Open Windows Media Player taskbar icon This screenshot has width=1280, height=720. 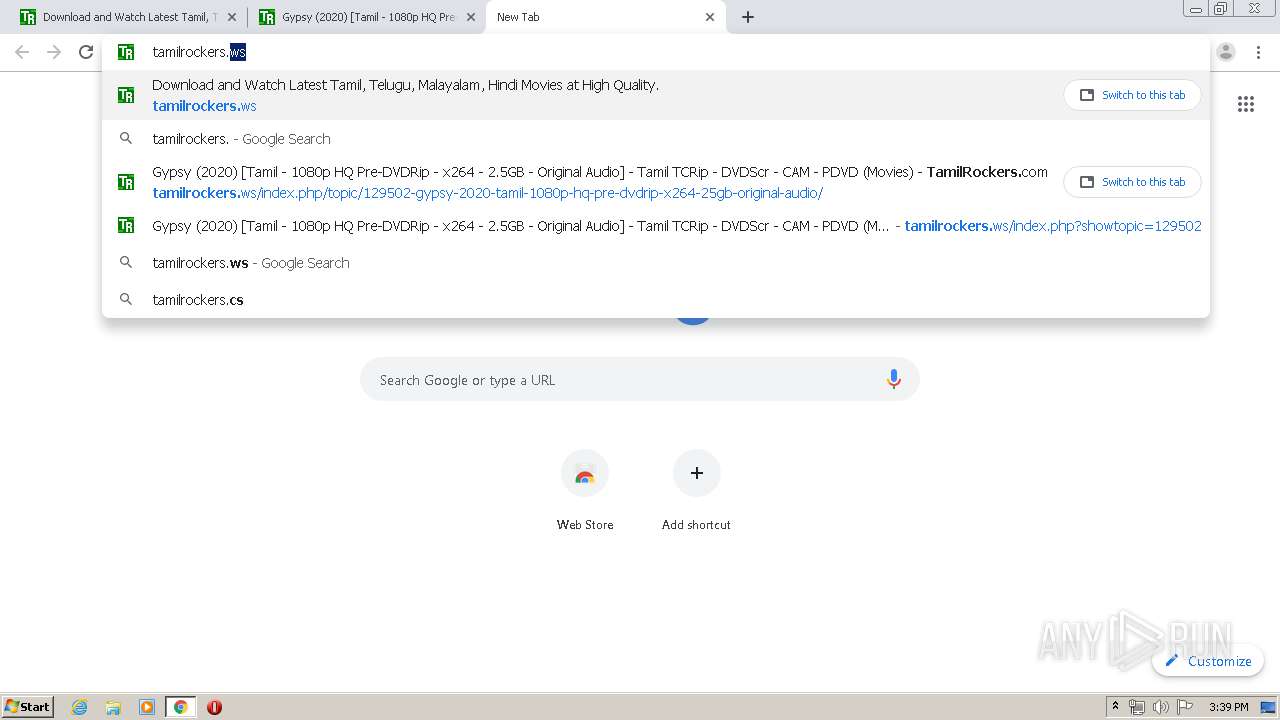pyautogui.click(x=147, y=707)
